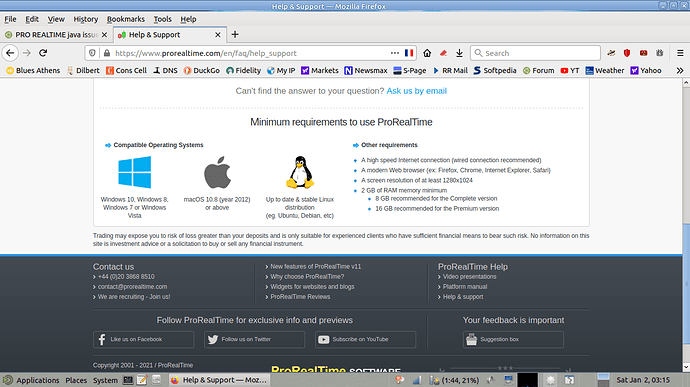
Task: Open the Weather bookmark
Action: click(x=605, y=70)
